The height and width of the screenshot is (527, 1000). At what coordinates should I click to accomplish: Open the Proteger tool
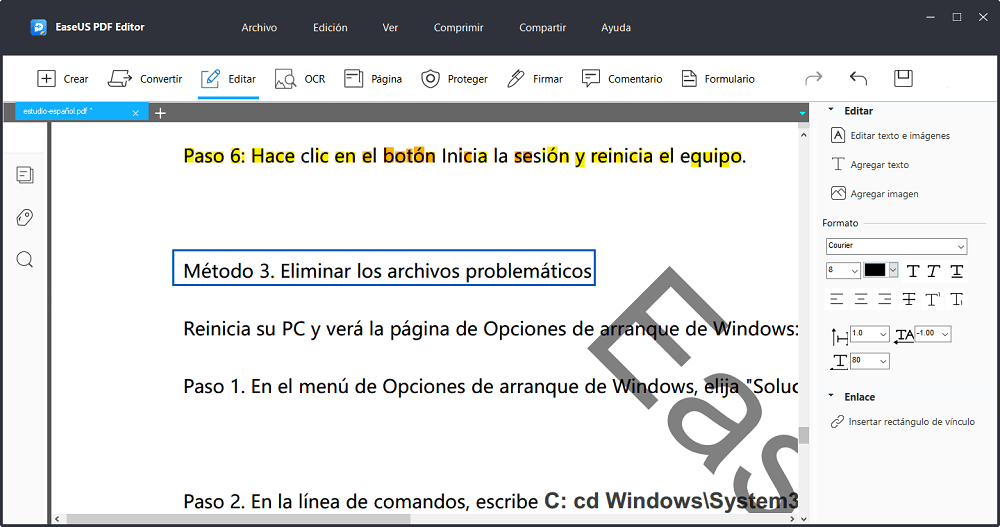(454, 79)
